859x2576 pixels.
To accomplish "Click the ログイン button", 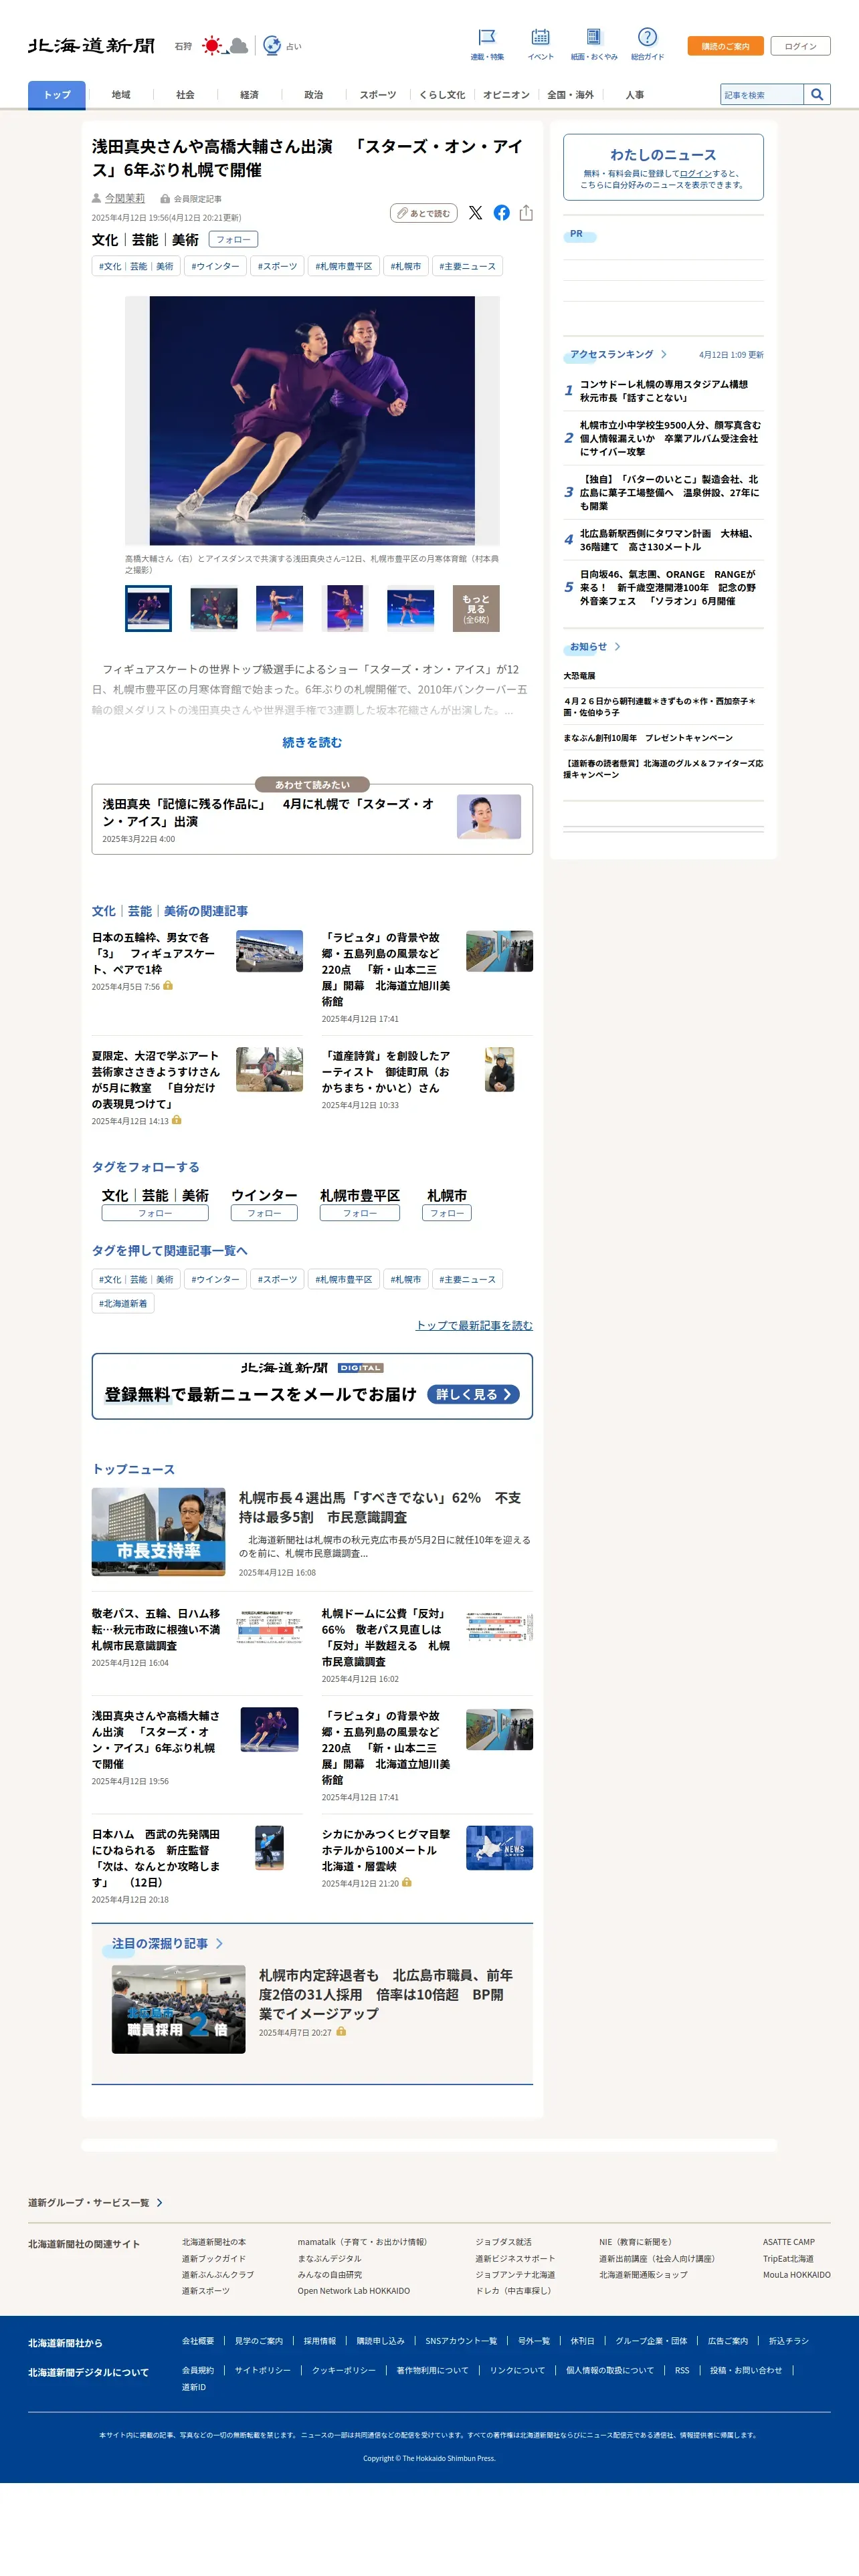I will coord(800,46).
